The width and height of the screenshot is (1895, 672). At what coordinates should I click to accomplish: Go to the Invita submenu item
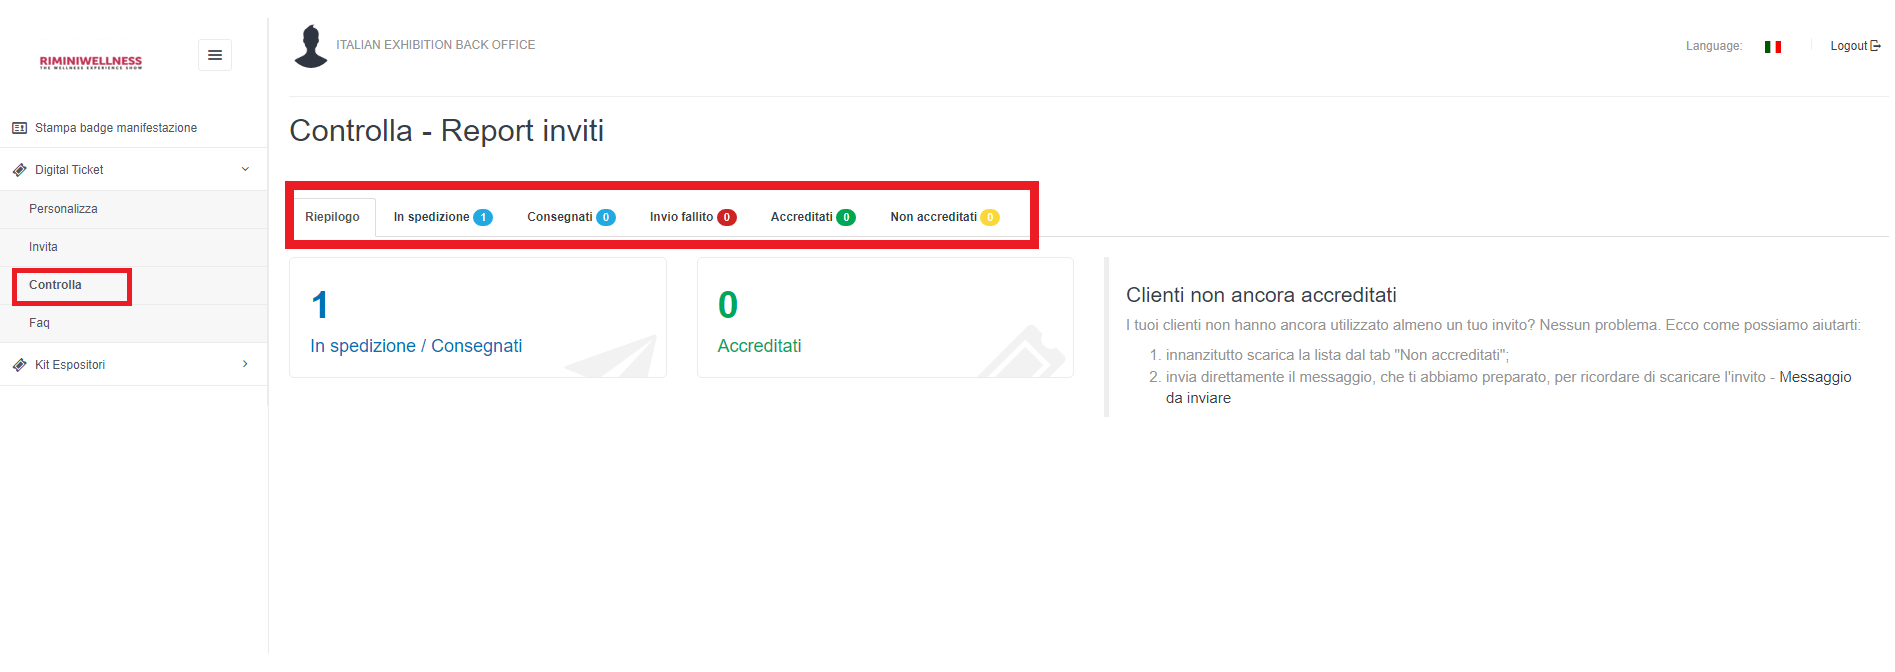43,247
